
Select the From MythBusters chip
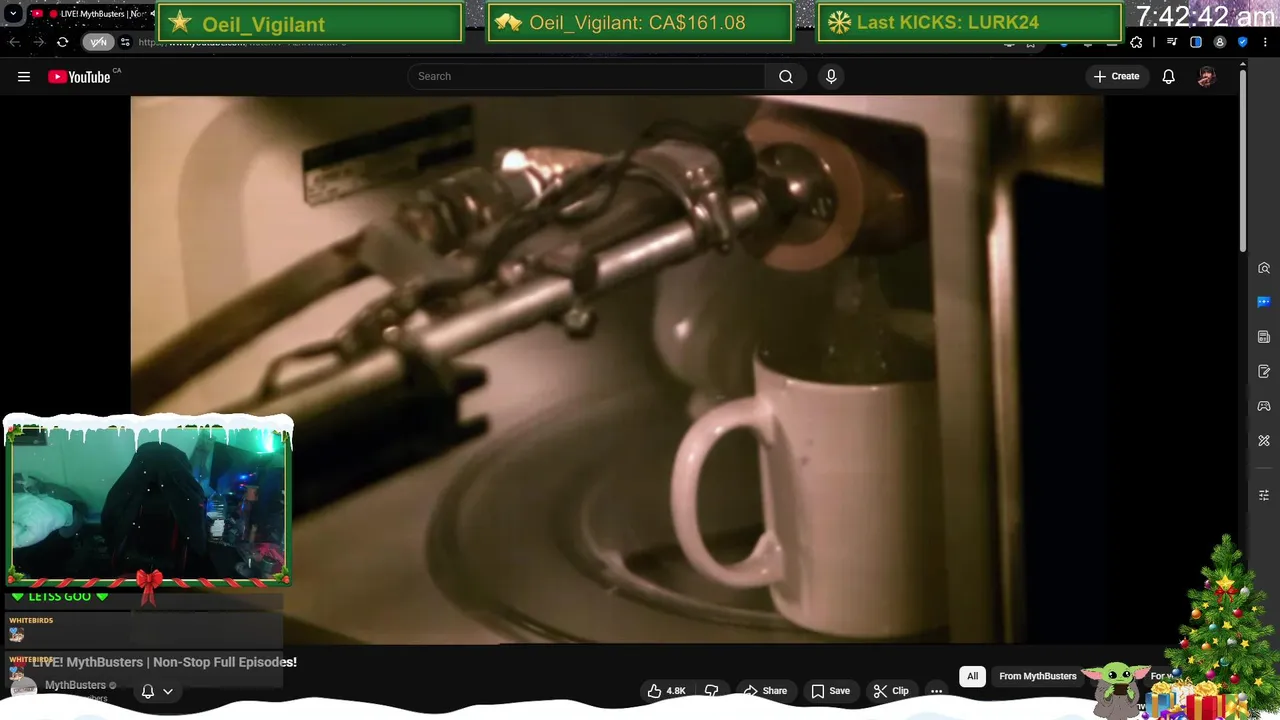(x=1038, y=676)
